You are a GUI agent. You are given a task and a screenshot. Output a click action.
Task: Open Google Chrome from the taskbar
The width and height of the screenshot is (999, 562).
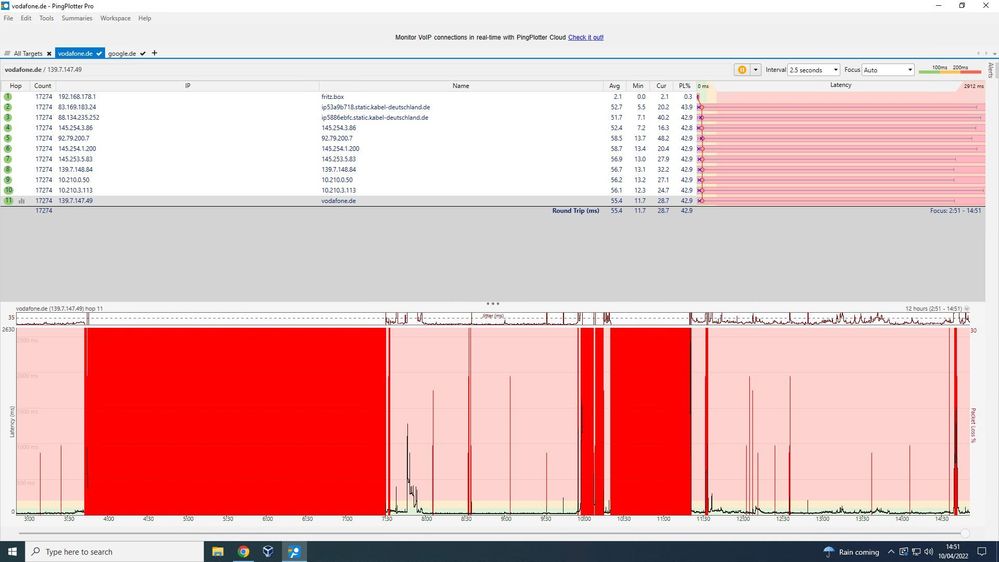point(243,552)
